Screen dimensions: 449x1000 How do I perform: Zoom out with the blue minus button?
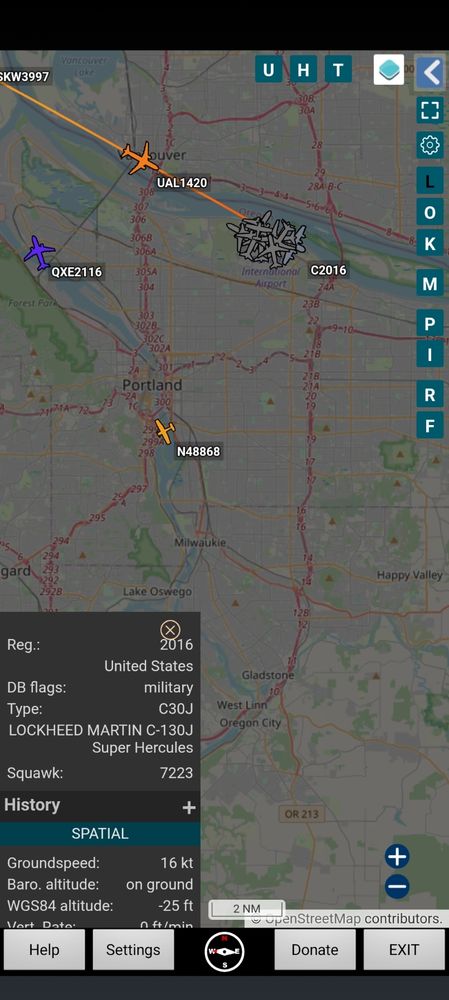click(397, 886)
